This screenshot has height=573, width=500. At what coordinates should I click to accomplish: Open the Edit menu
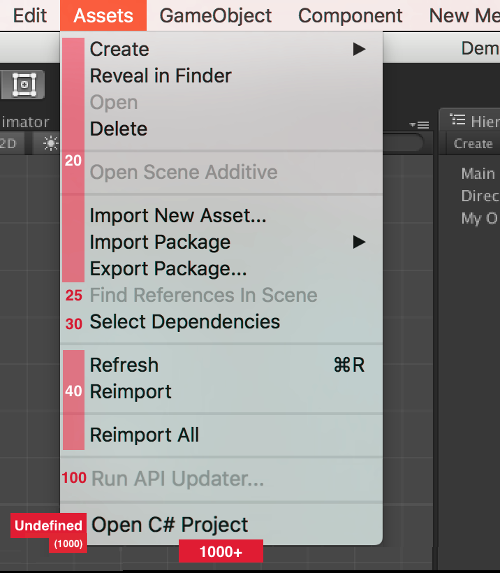click(30, 16)
